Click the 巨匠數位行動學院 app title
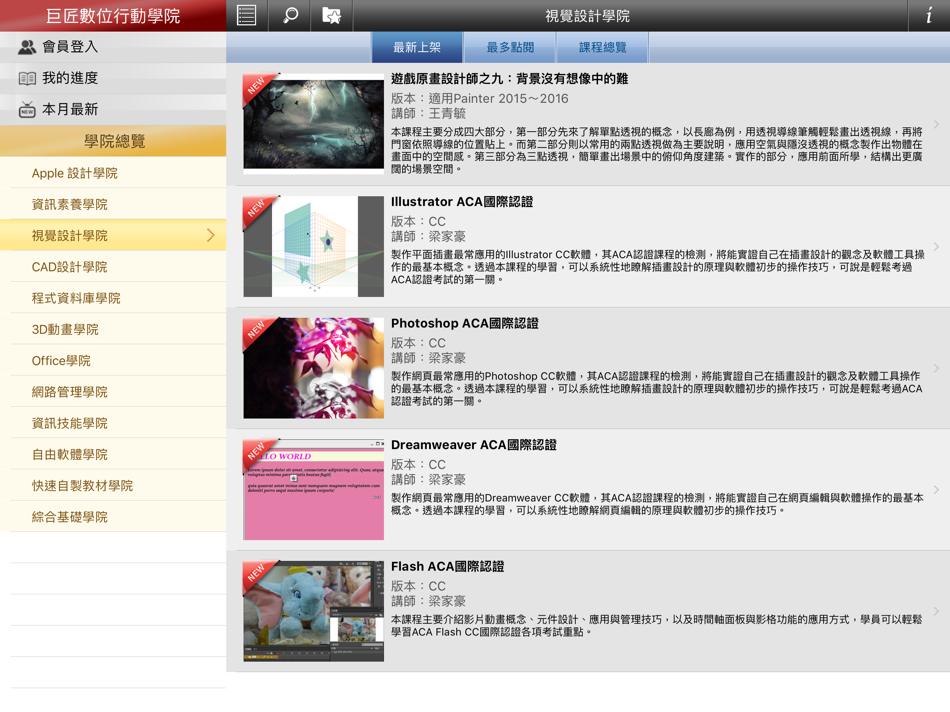This screenshot has height=712, width=950. 113,16
